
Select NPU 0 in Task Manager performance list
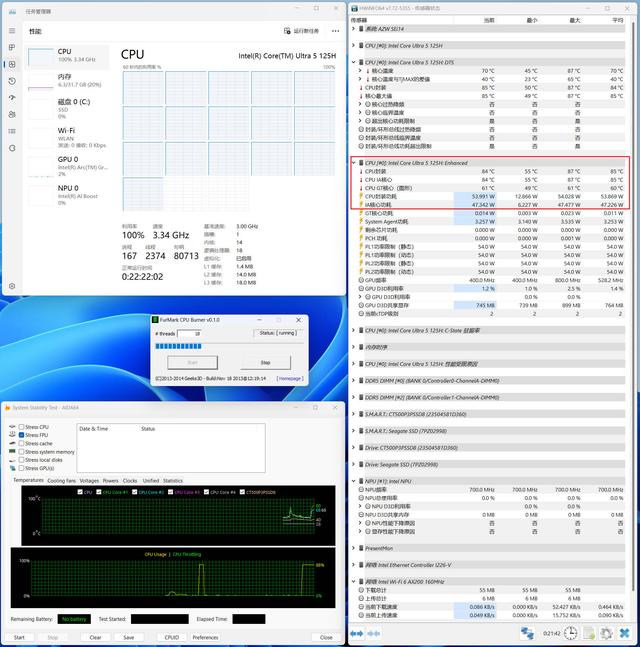67,195
